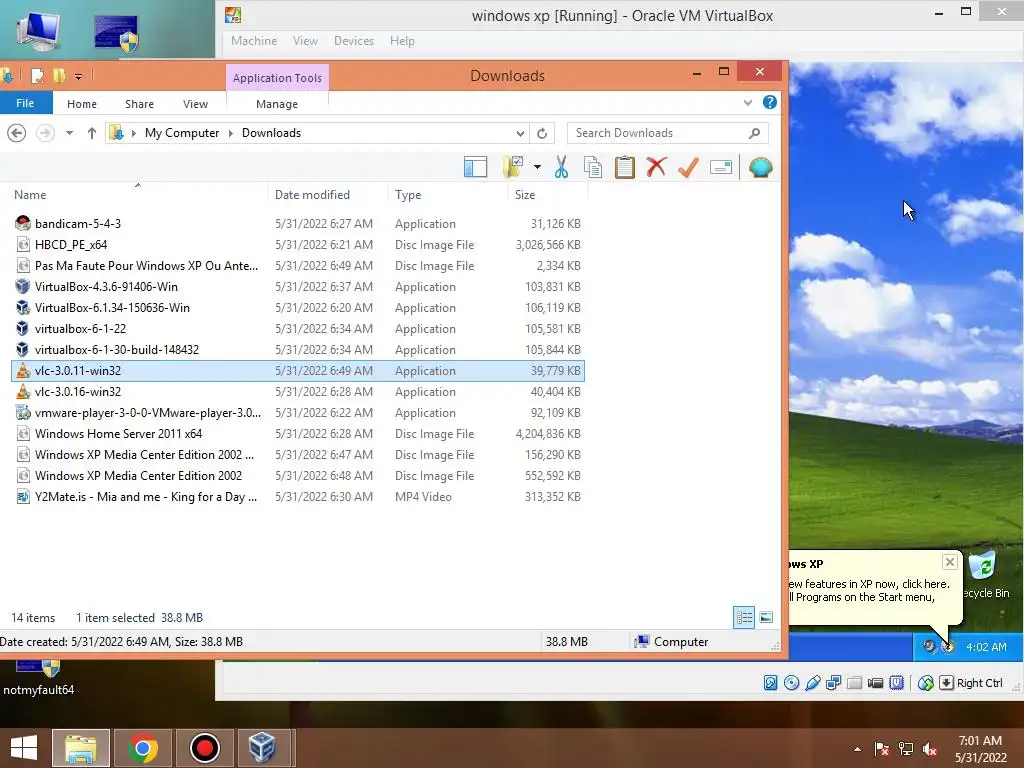Select the vmware-player-3-0-0 installer

(298, 413)
